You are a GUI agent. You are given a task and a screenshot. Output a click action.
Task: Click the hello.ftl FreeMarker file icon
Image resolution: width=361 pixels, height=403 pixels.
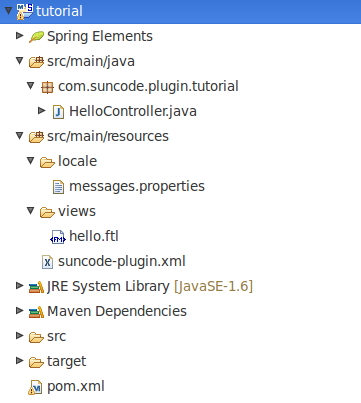[58, 237]
